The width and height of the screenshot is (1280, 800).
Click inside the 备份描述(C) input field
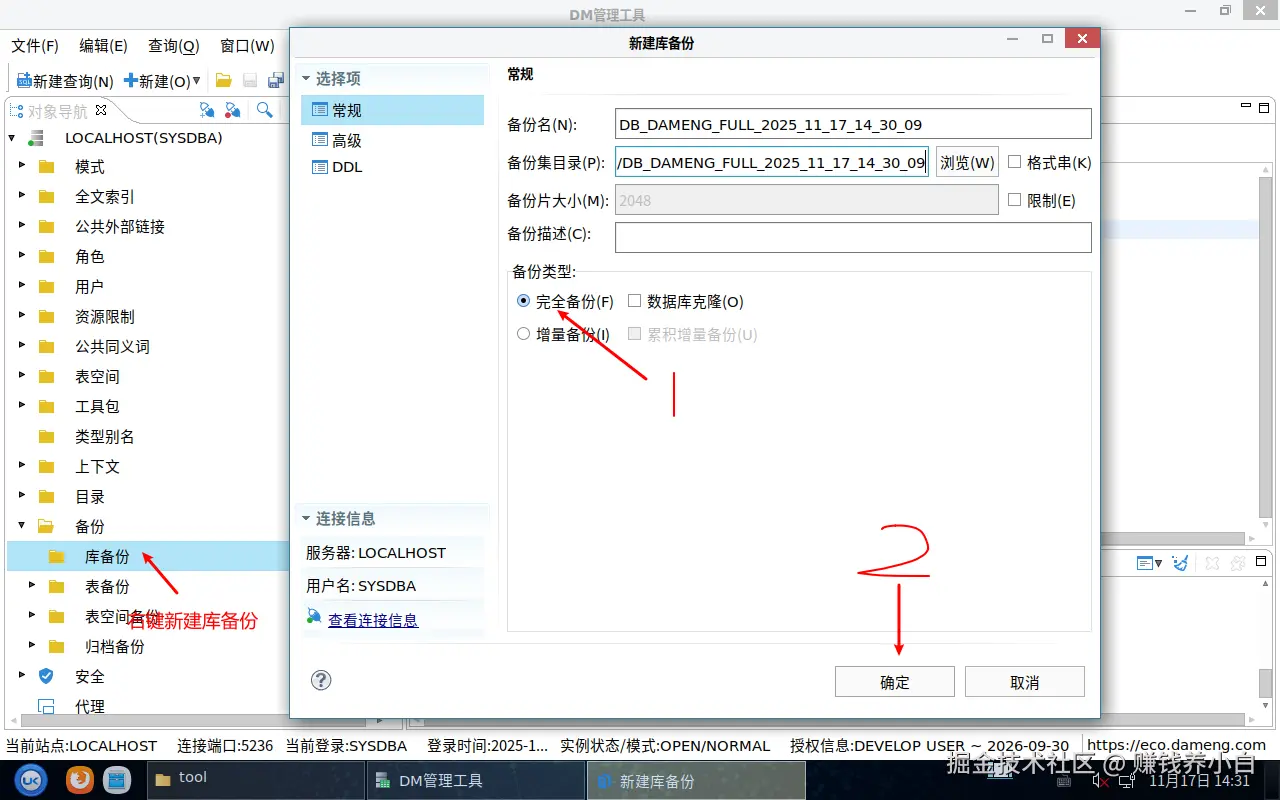pyautogui.click(x=852, y=237)
